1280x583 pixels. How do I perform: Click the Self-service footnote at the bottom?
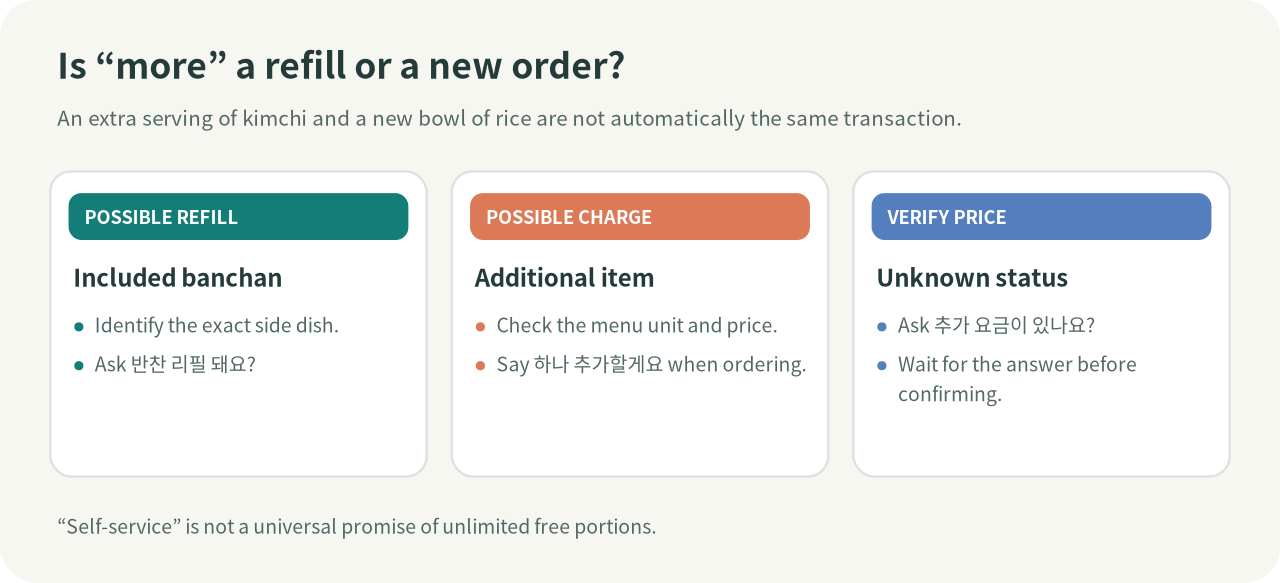[x=357, y=526]
